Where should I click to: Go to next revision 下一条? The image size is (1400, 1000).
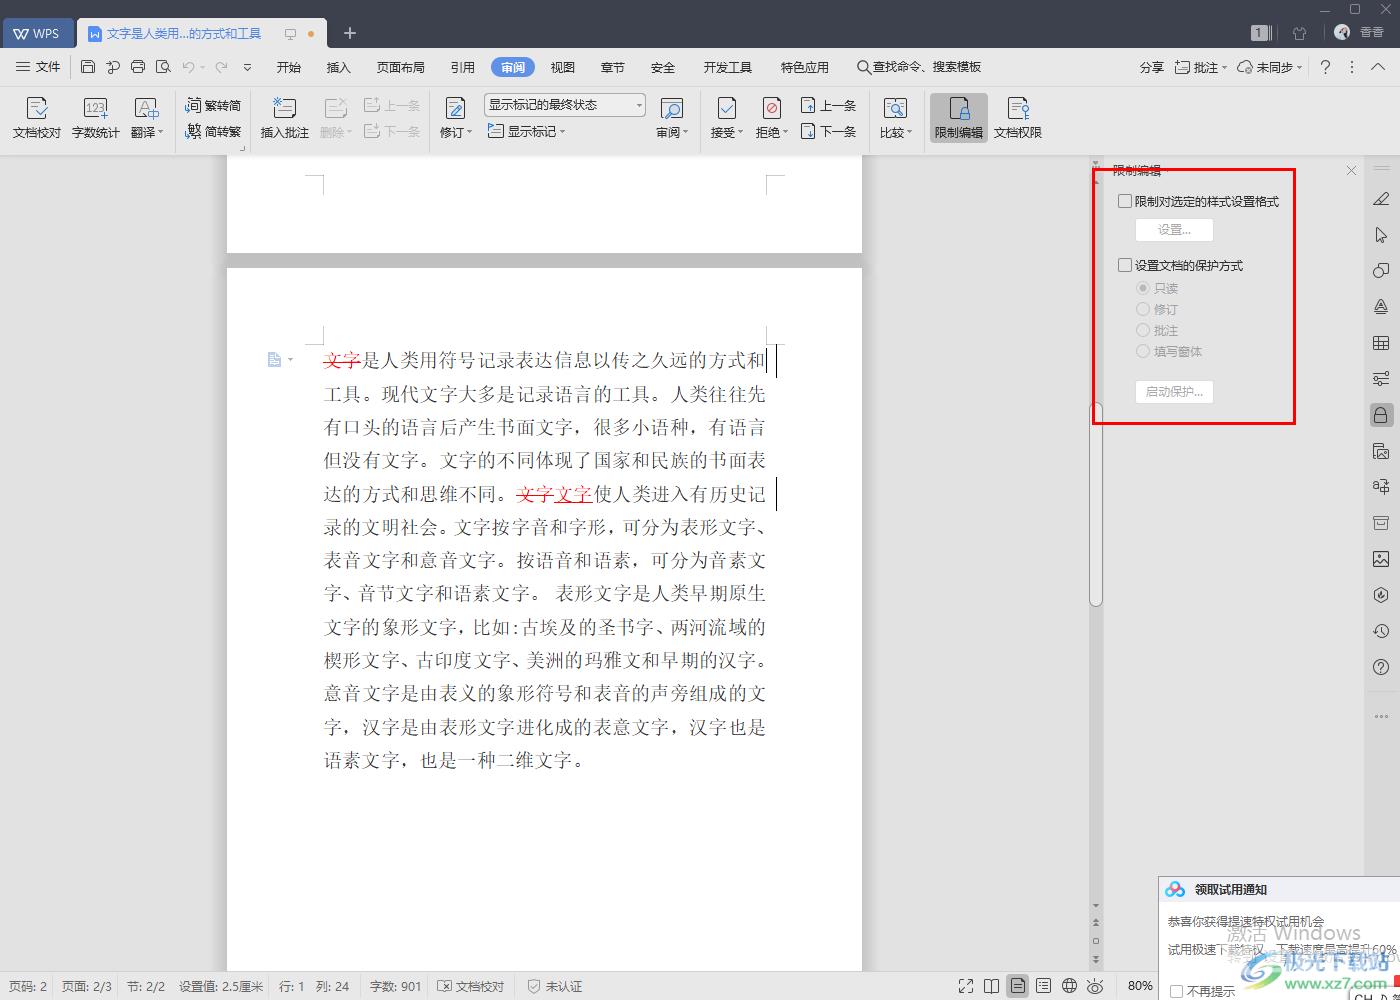(x=828, y=131)
